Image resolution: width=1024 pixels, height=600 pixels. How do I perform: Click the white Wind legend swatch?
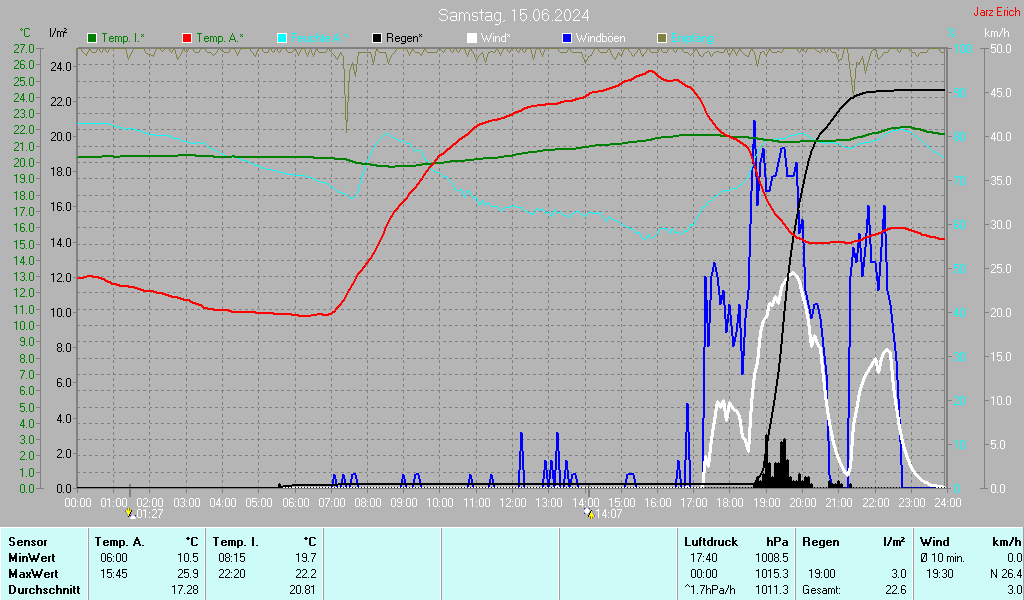click(x=472, y=38)
